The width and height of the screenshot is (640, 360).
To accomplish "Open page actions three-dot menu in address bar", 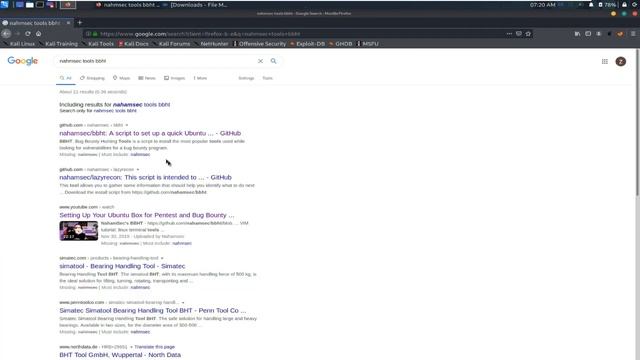I will tap(509, 34).
